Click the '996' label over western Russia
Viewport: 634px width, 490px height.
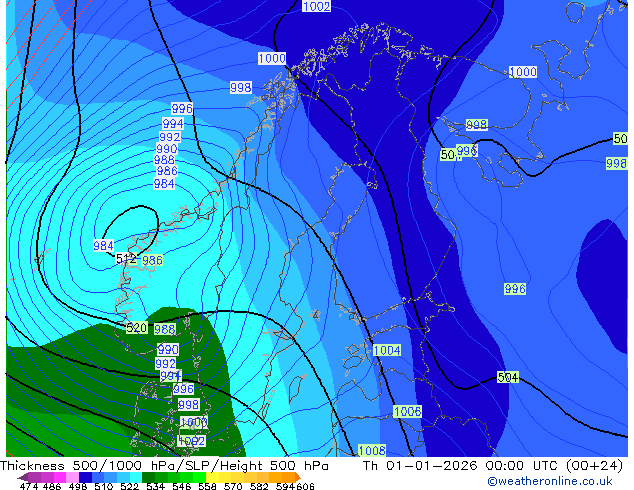515,289
